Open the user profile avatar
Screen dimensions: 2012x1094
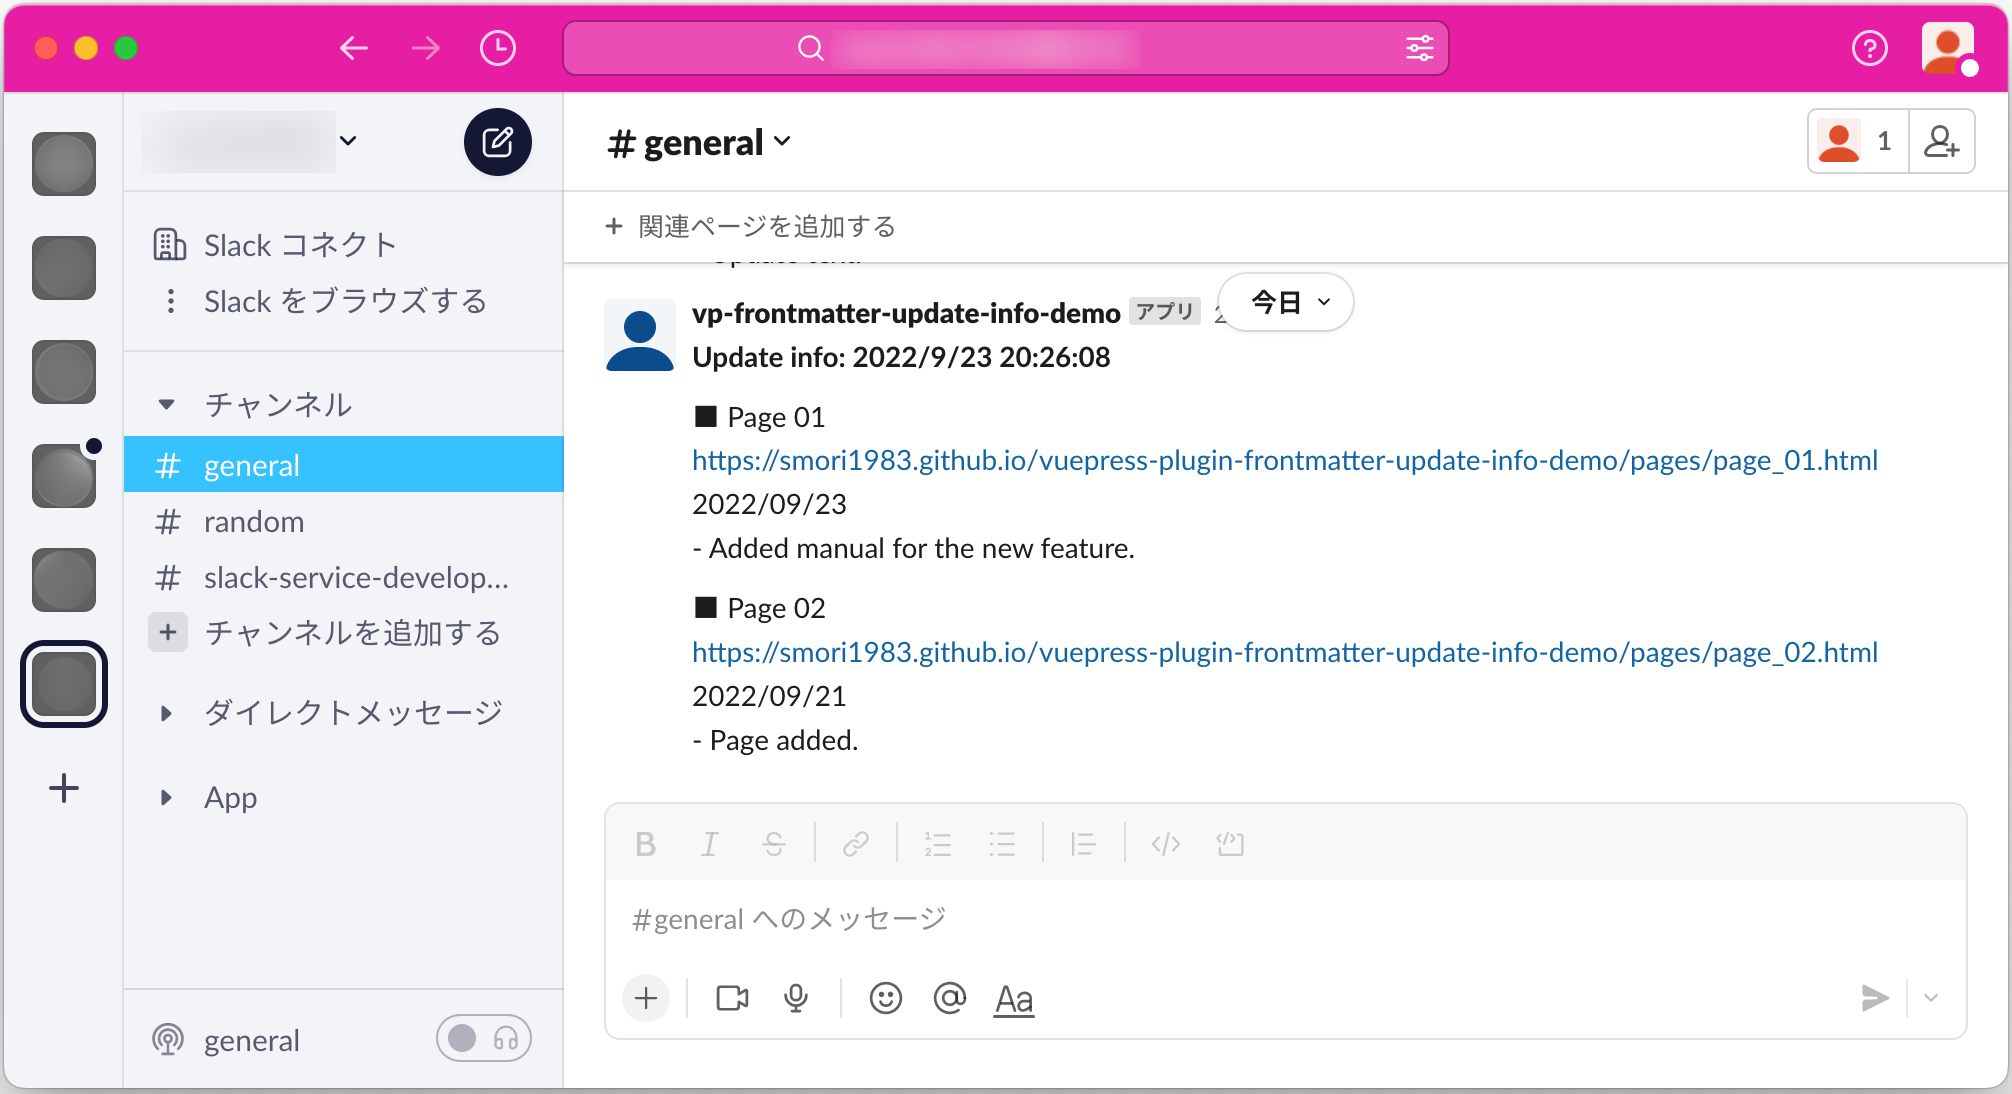[x=1948, y=48]
